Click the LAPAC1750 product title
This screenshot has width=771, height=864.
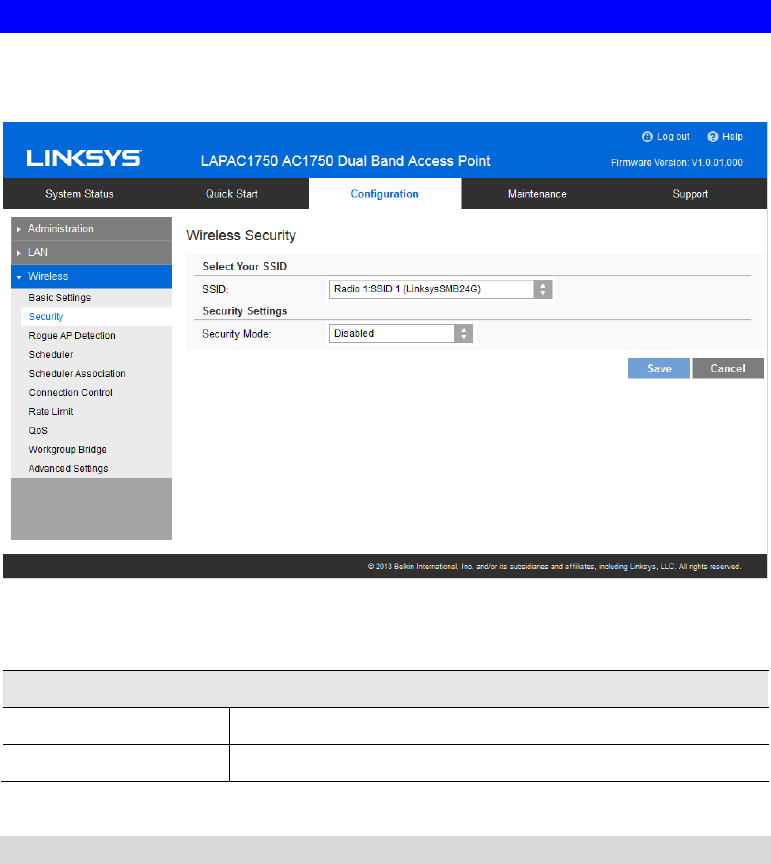point(346,161)
